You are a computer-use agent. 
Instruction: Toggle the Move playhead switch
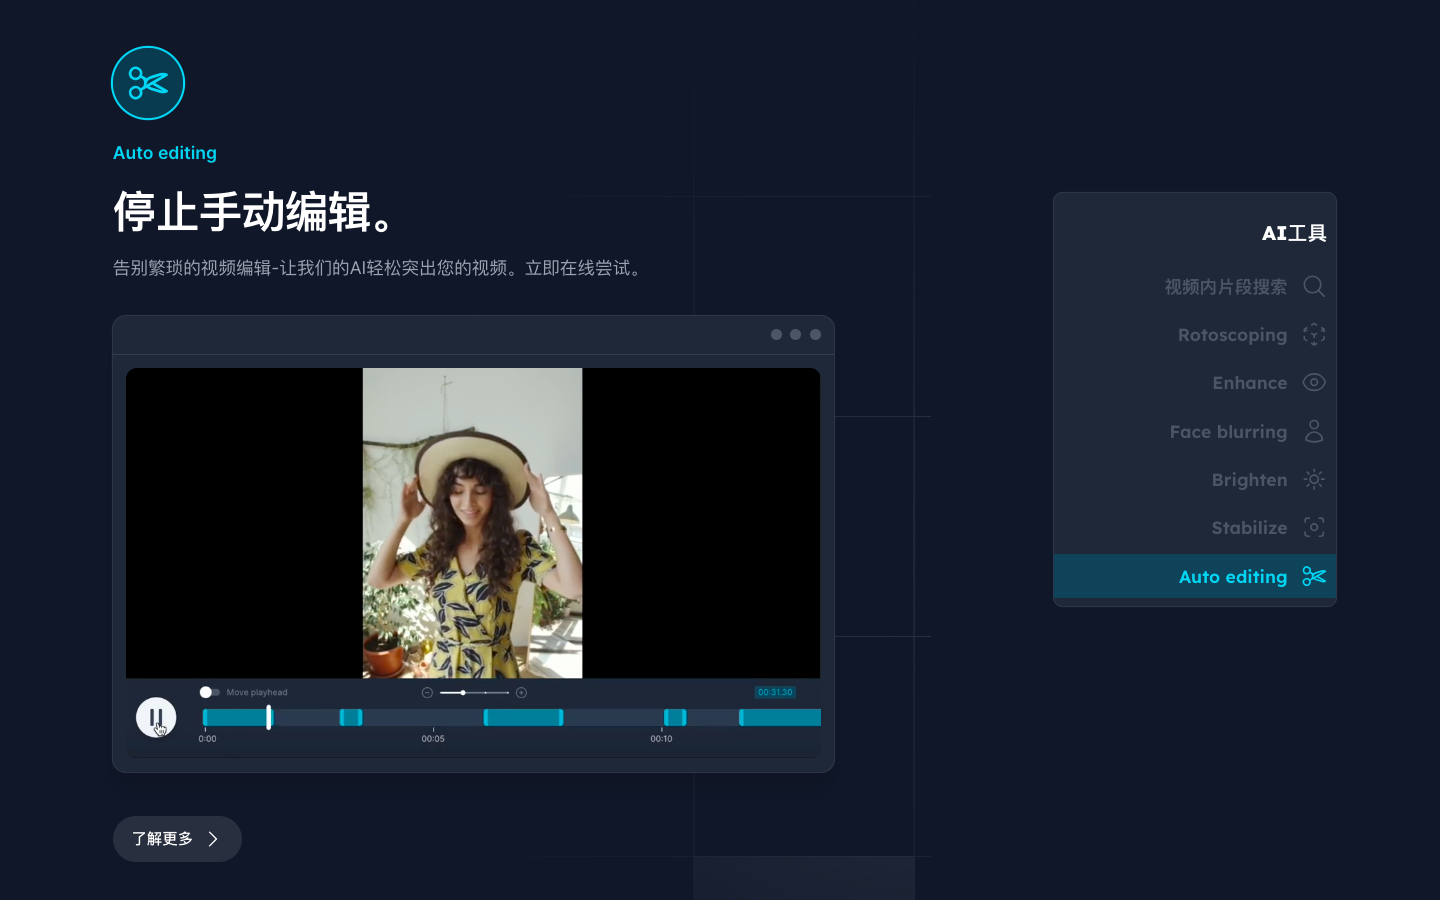pyautogui.click(x=207, y=691)
